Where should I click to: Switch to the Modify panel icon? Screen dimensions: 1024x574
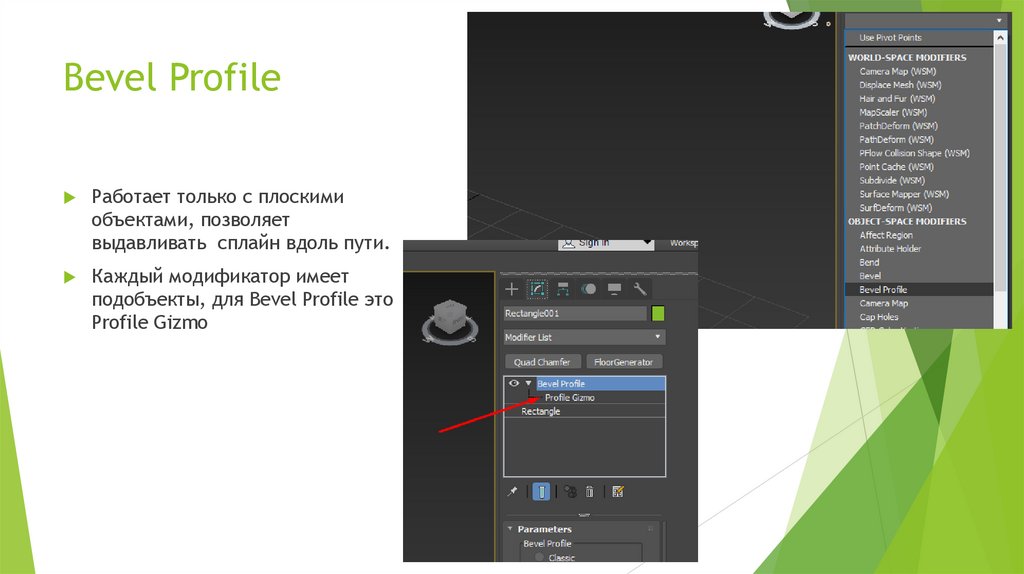click(x=537, y=289)
